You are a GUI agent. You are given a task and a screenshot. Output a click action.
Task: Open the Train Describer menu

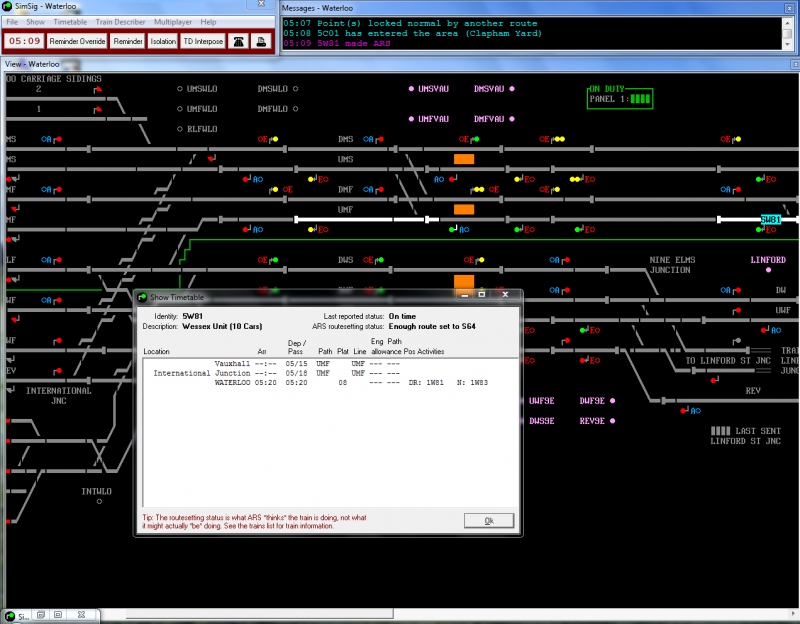coord(120,22)
